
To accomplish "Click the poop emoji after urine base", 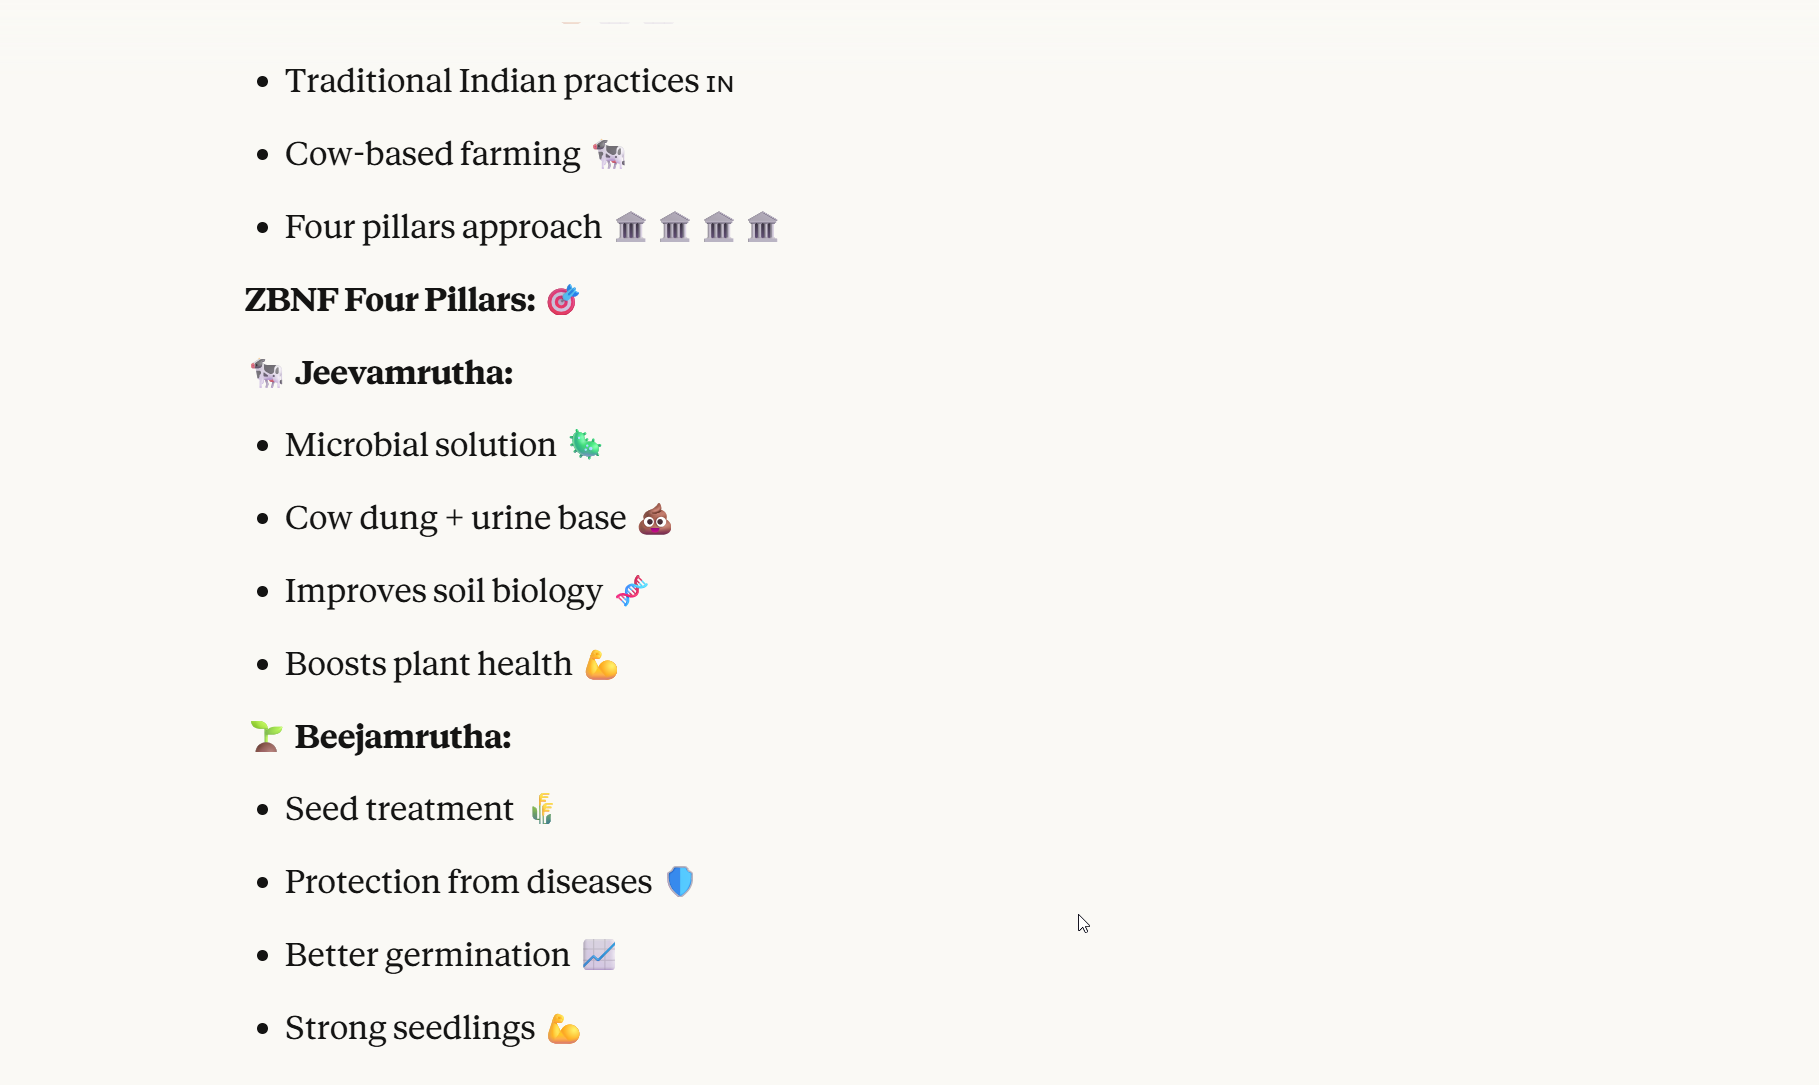I will click(x=655, y=519).
